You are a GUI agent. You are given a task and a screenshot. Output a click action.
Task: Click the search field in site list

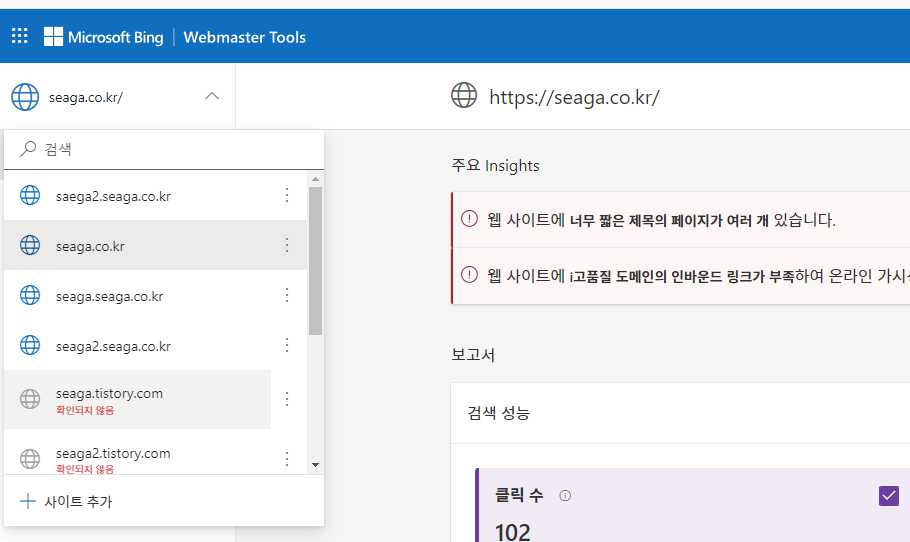click(164, 149)
